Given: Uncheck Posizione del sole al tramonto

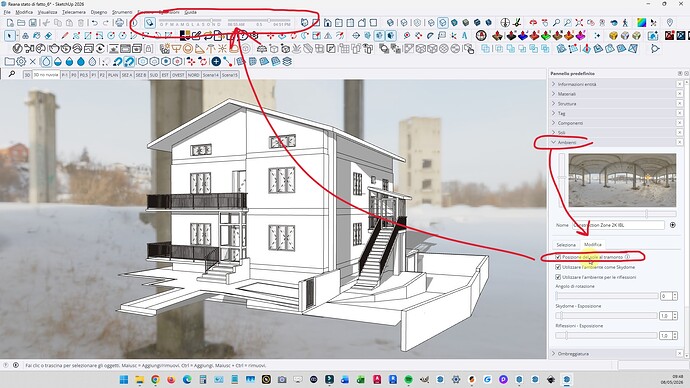Looking at the screenshot, I should pyautogui.click(x=558, y=257).
